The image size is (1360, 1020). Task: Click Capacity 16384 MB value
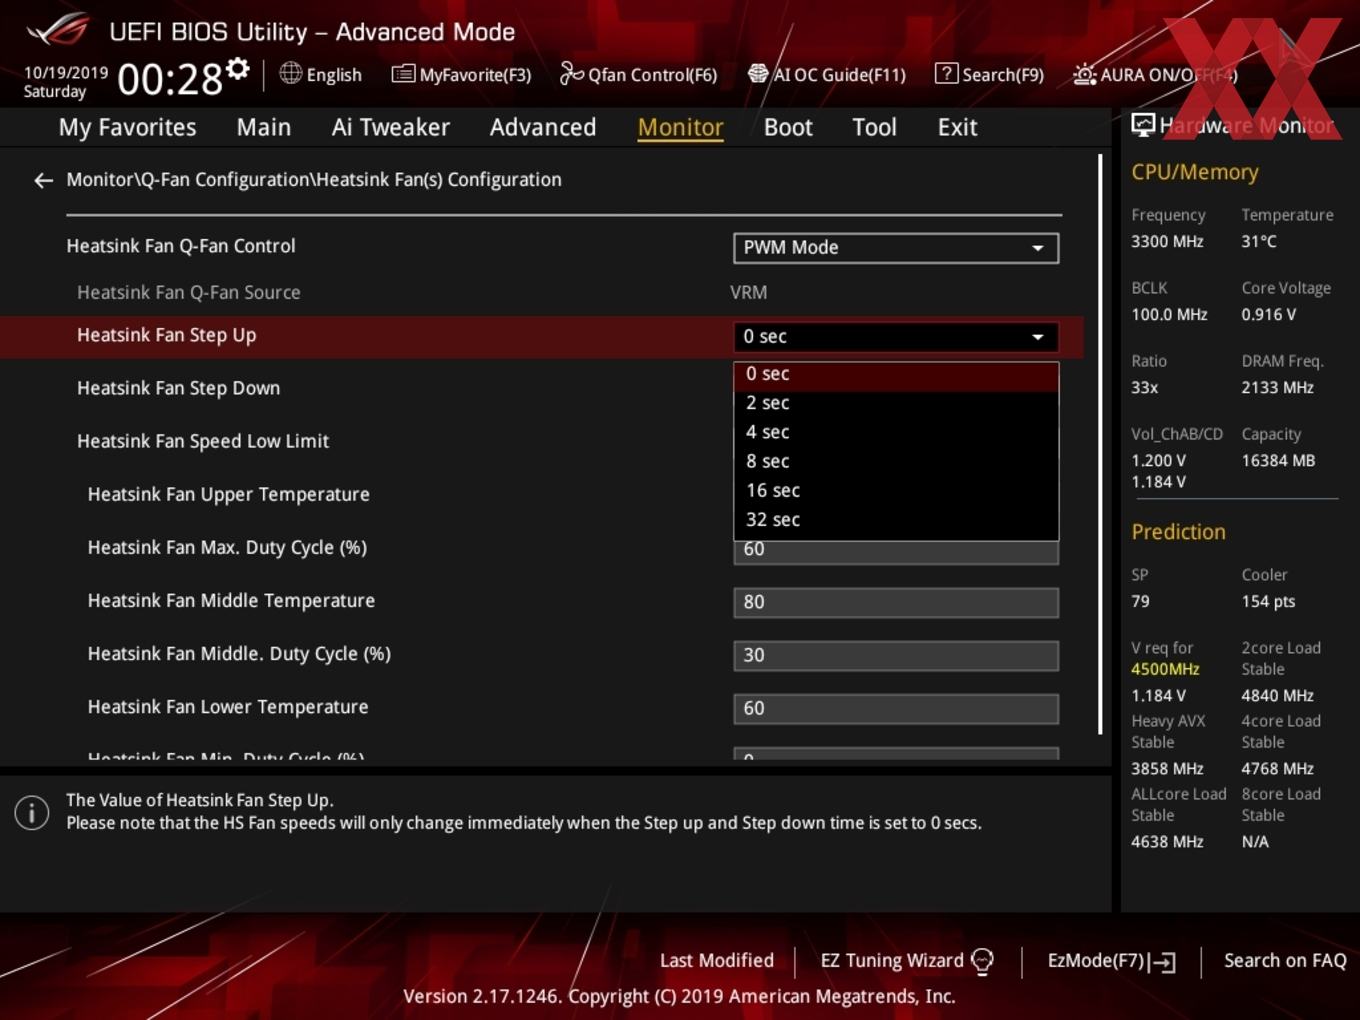tap(1278, 460)
